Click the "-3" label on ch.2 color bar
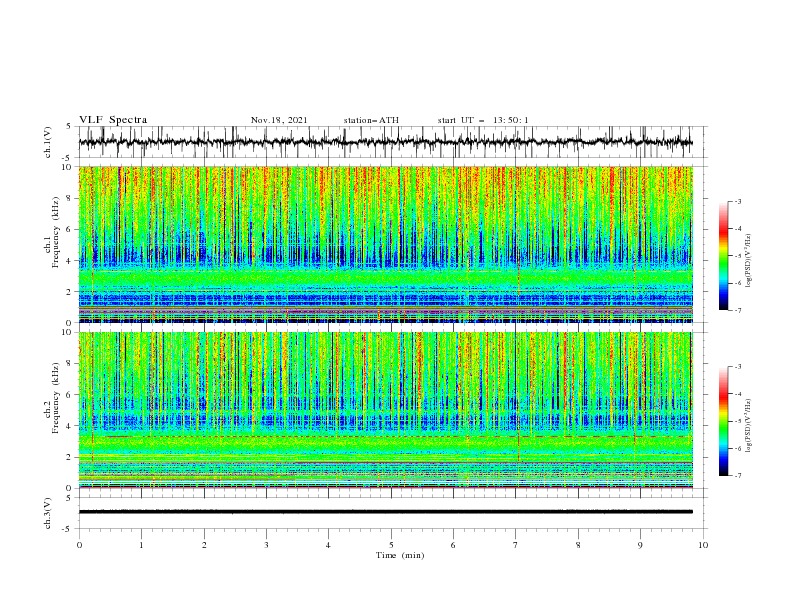This screenshot has height=612, width=792. (x=737, y=367)
